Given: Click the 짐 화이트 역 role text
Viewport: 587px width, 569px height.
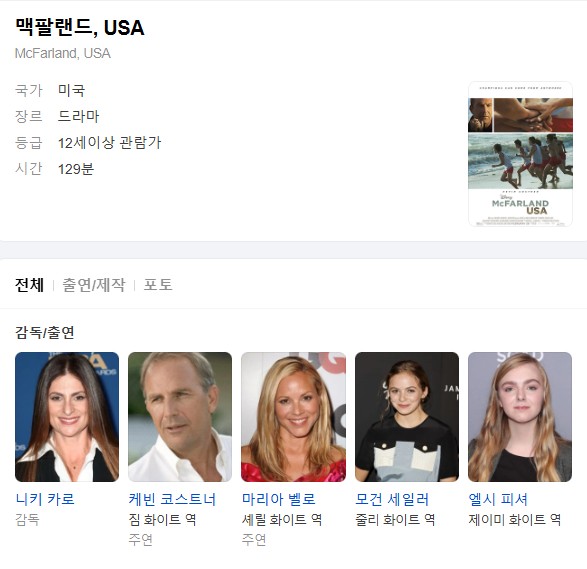Looking at the screenshot, I should click(162, 519).
